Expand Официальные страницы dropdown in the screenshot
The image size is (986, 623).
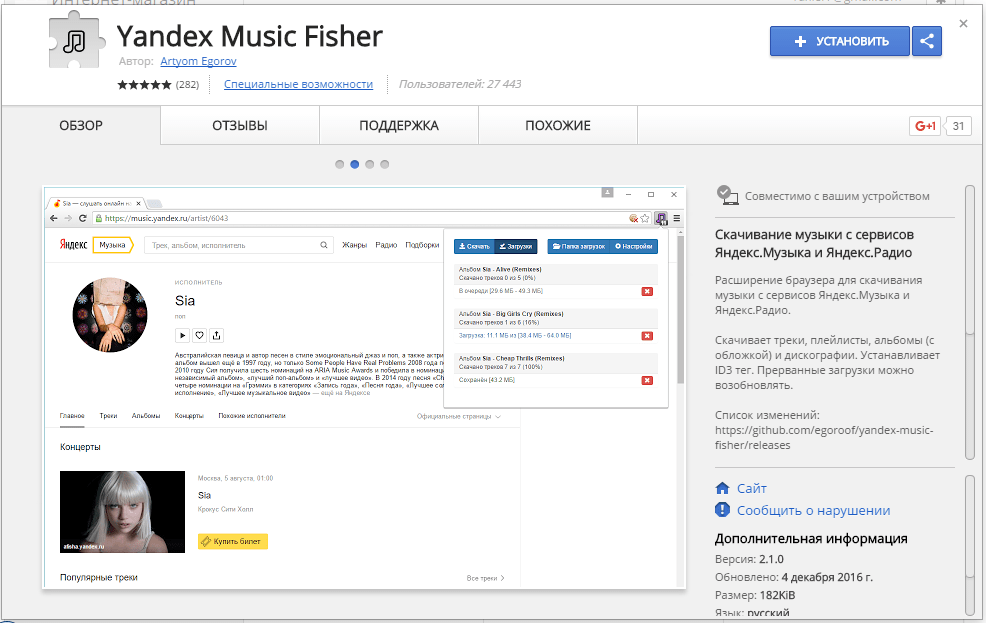coord(459,416)
